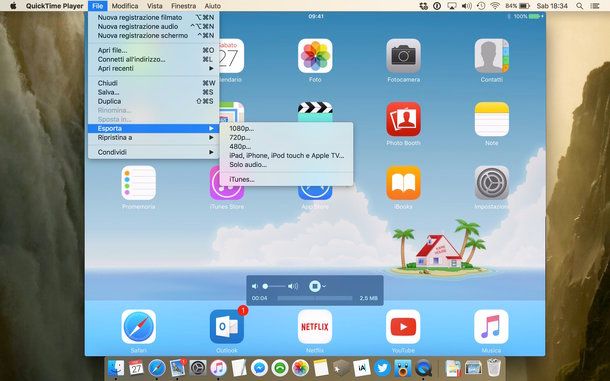Open Twitter from the Mac dock
Viewport: 610px width, 381px height.
tap(382, 368)
